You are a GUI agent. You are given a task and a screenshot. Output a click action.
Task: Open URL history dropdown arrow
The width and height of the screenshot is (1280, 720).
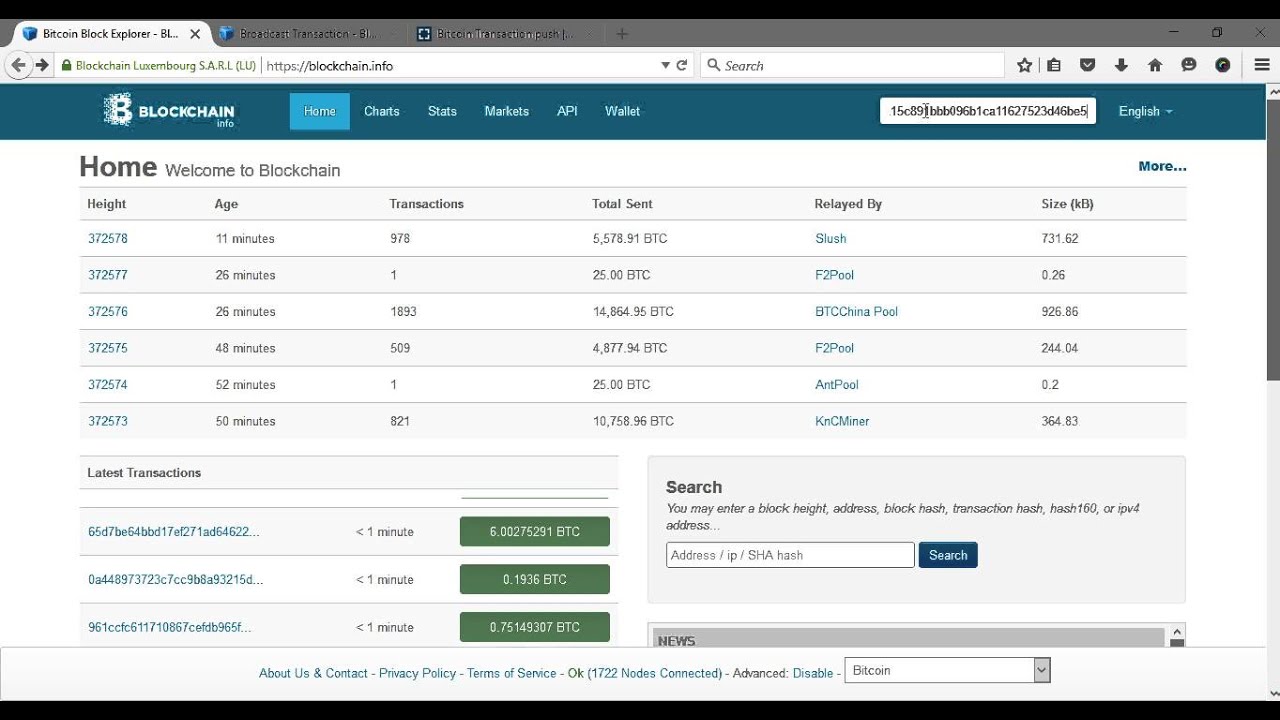coord(665,65)
